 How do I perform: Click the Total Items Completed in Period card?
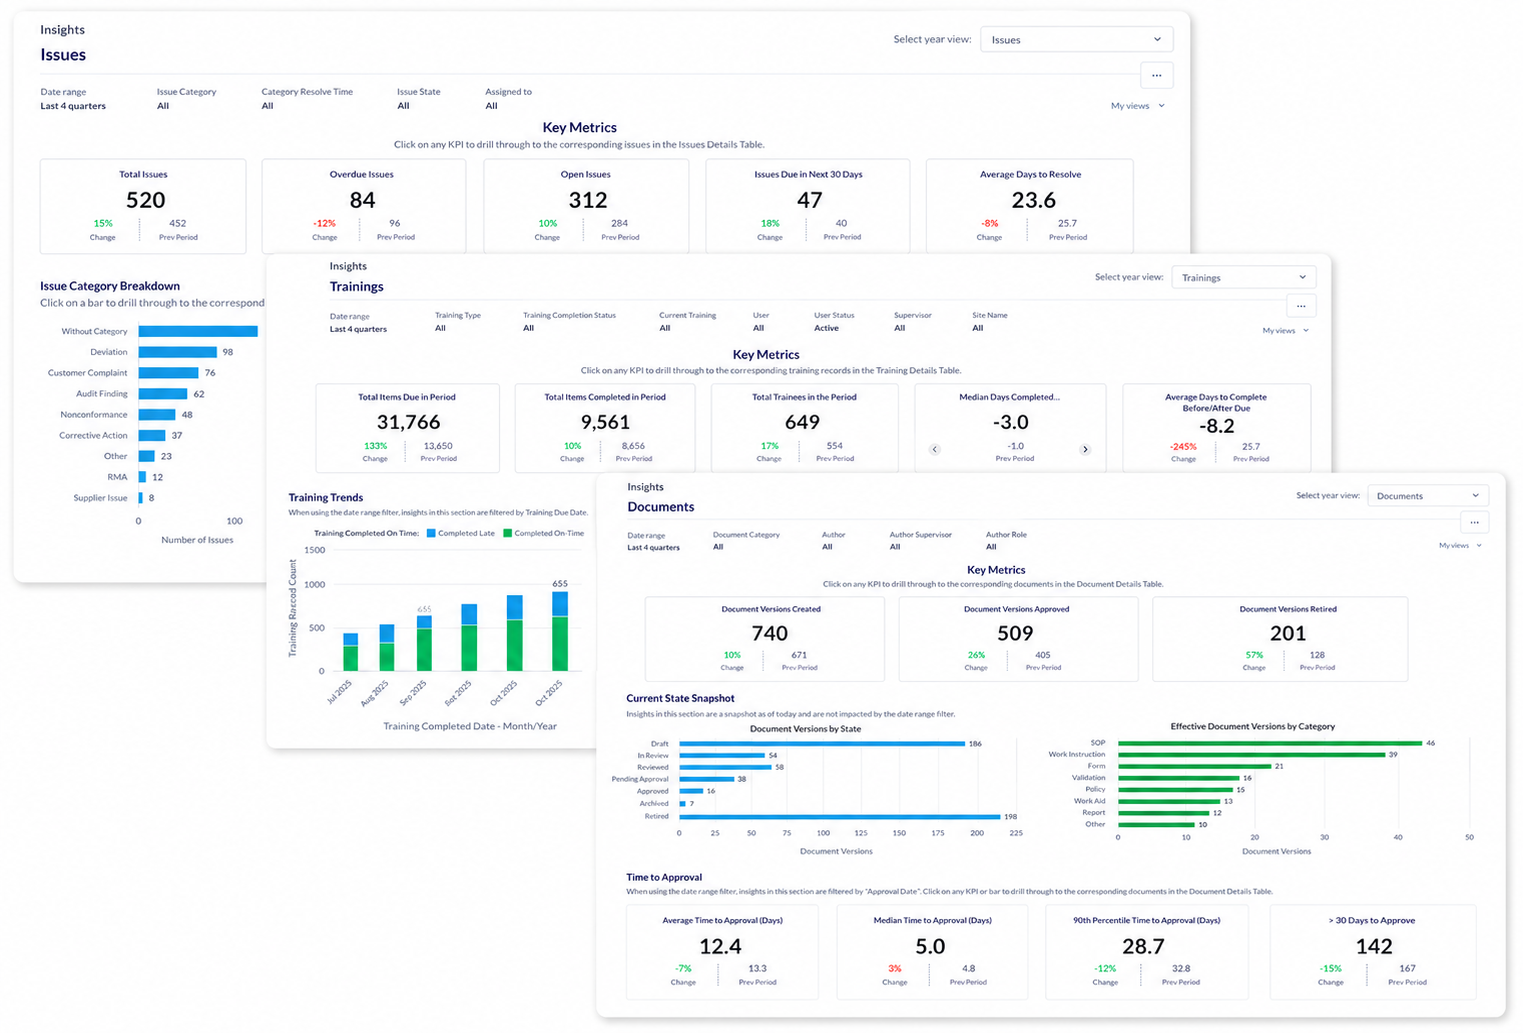click(x=605, y=428)
